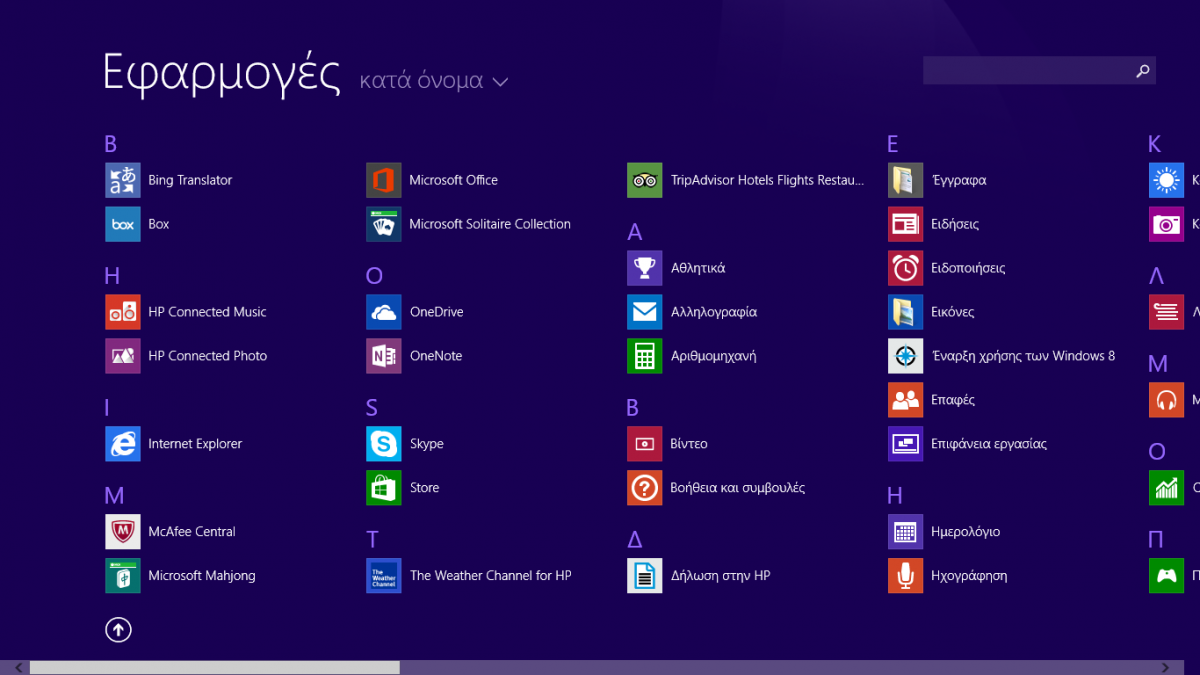Open Δήλωση στην HP document icon

tap(645, 576)
